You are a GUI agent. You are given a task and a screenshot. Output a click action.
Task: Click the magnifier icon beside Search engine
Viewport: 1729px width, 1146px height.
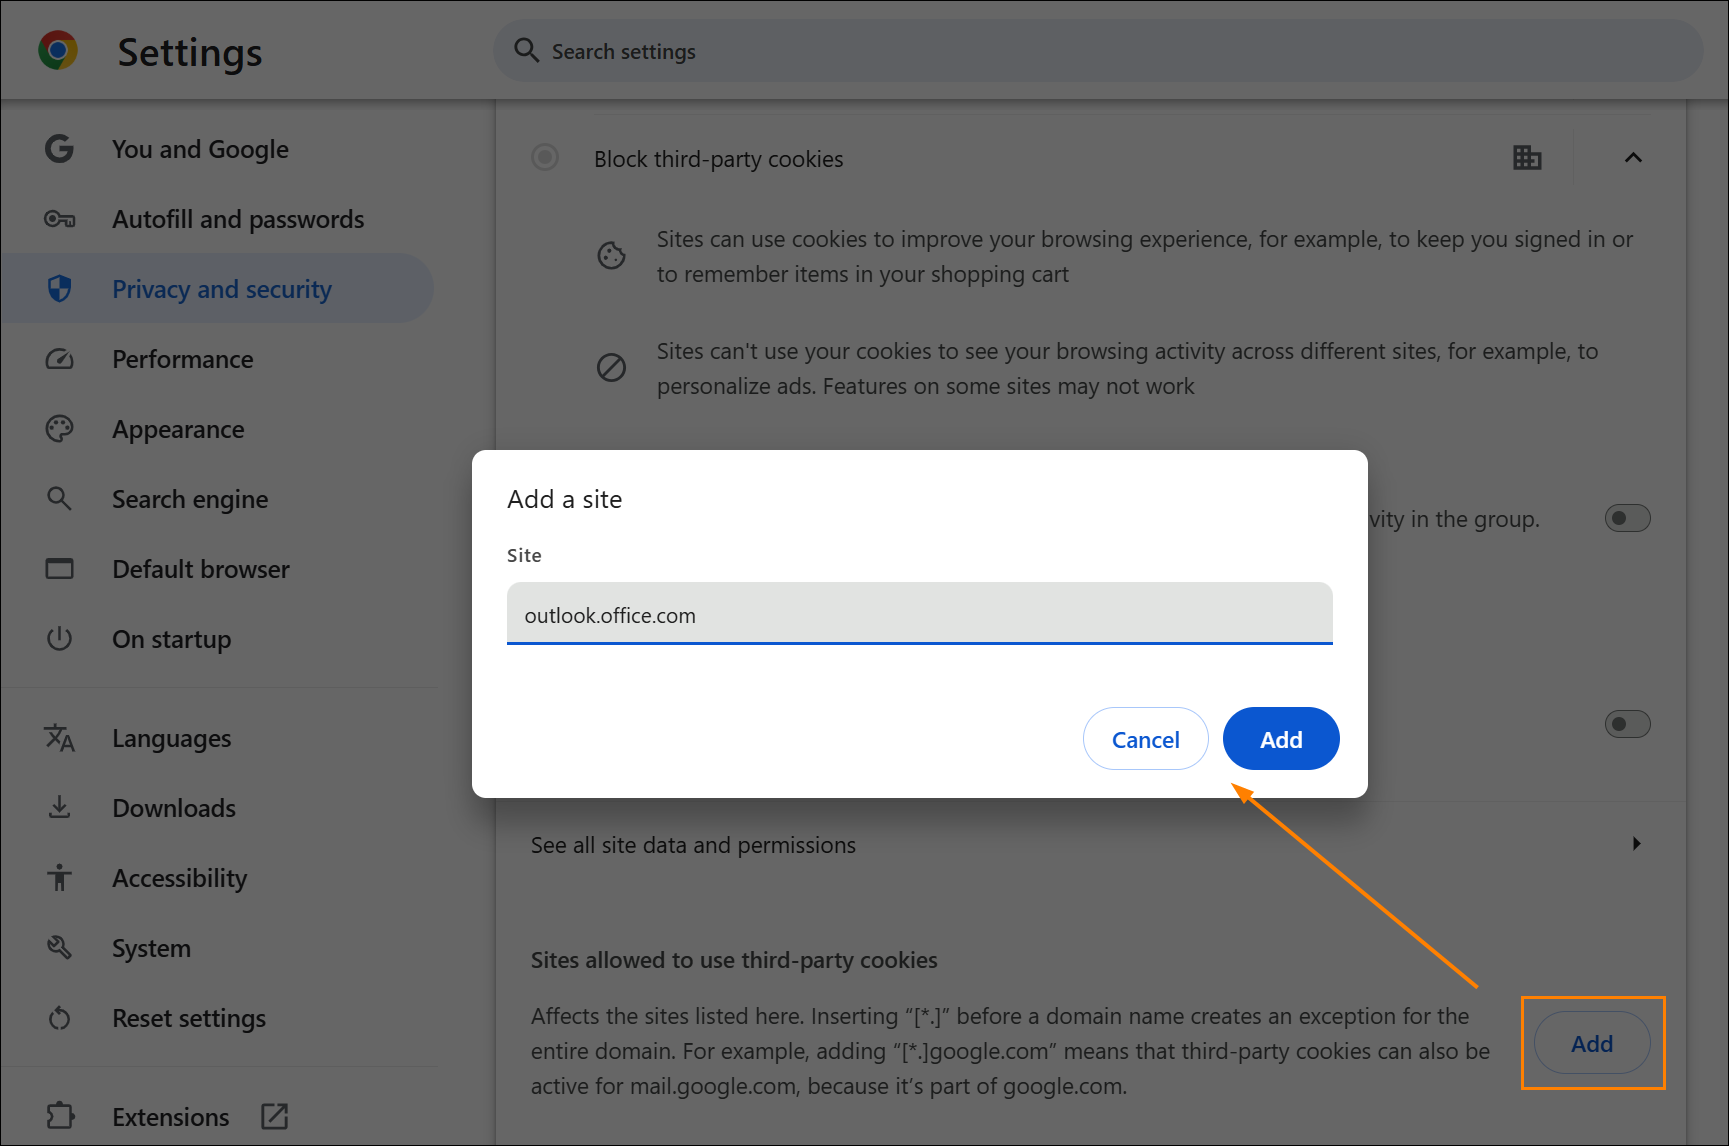coord(59,498)
